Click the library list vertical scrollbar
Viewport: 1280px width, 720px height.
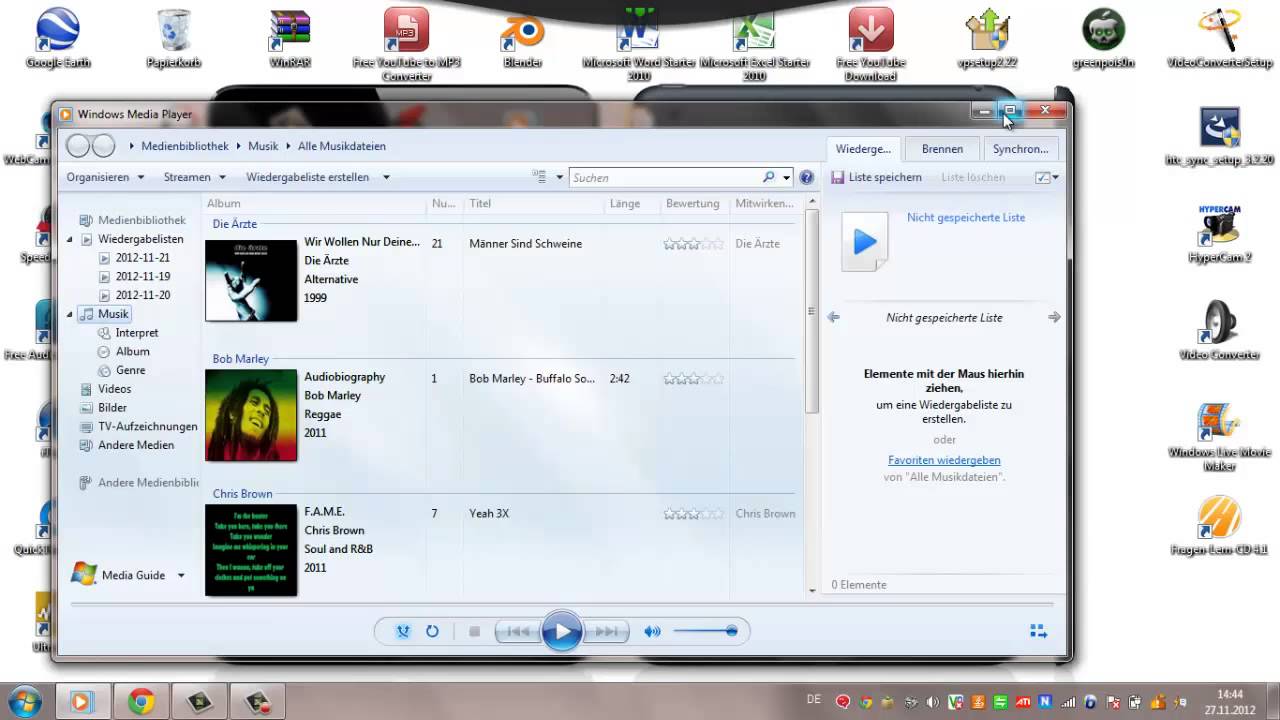click(812, 310)
